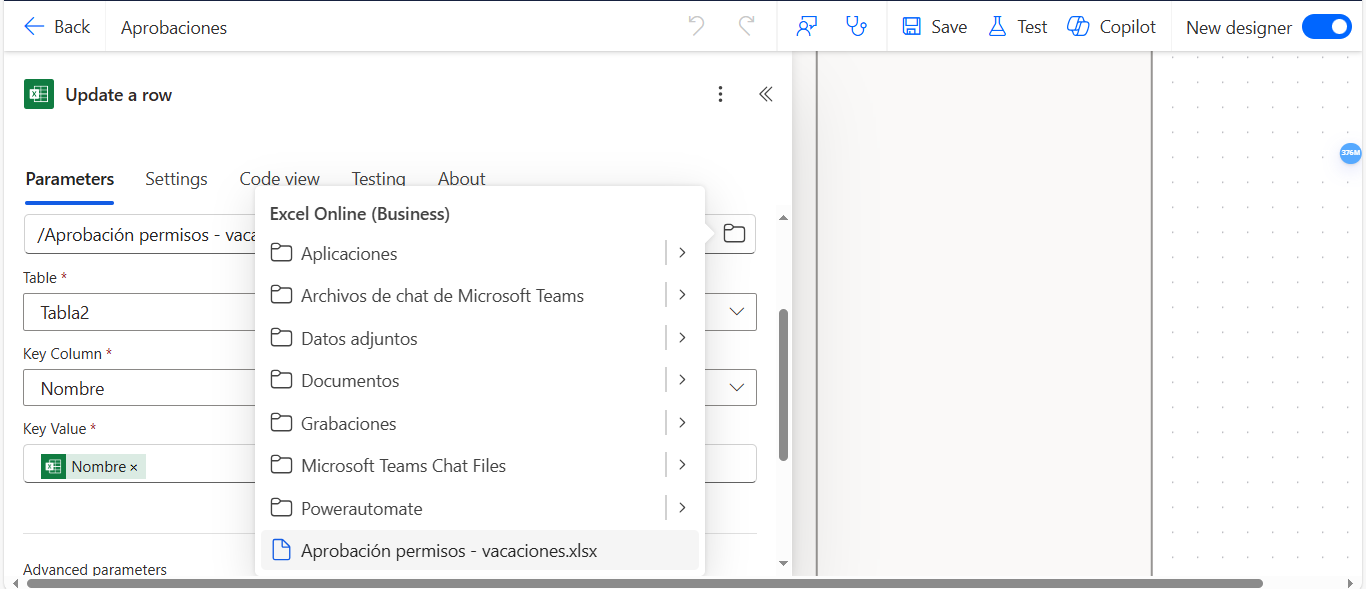
Task: Switch to the Parameters tab
Action: 70,179
